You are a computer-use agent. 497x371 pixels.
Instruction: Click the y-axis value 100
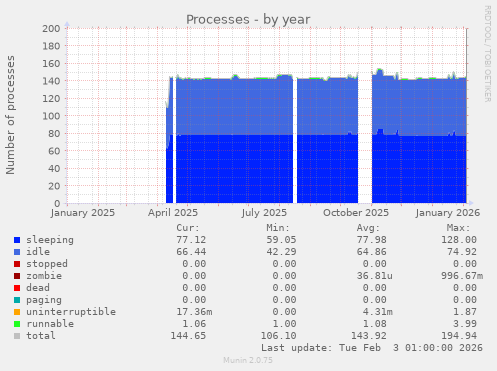(x=51, y=116)
